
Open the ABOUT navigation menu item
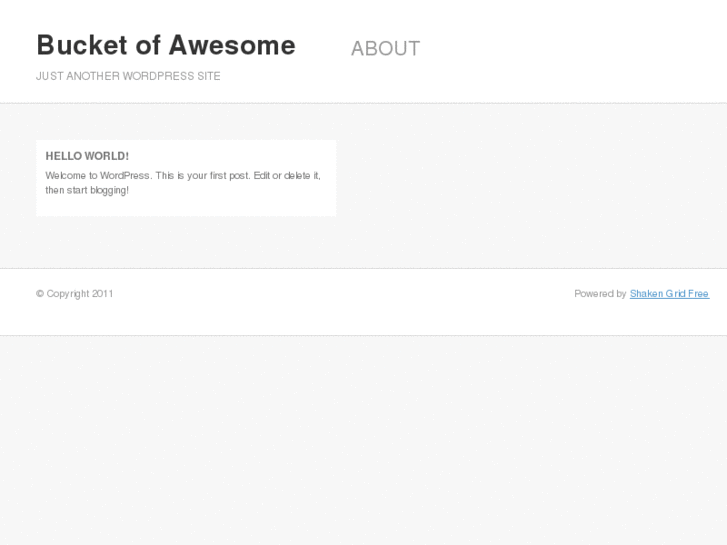[x=385, y=48]
